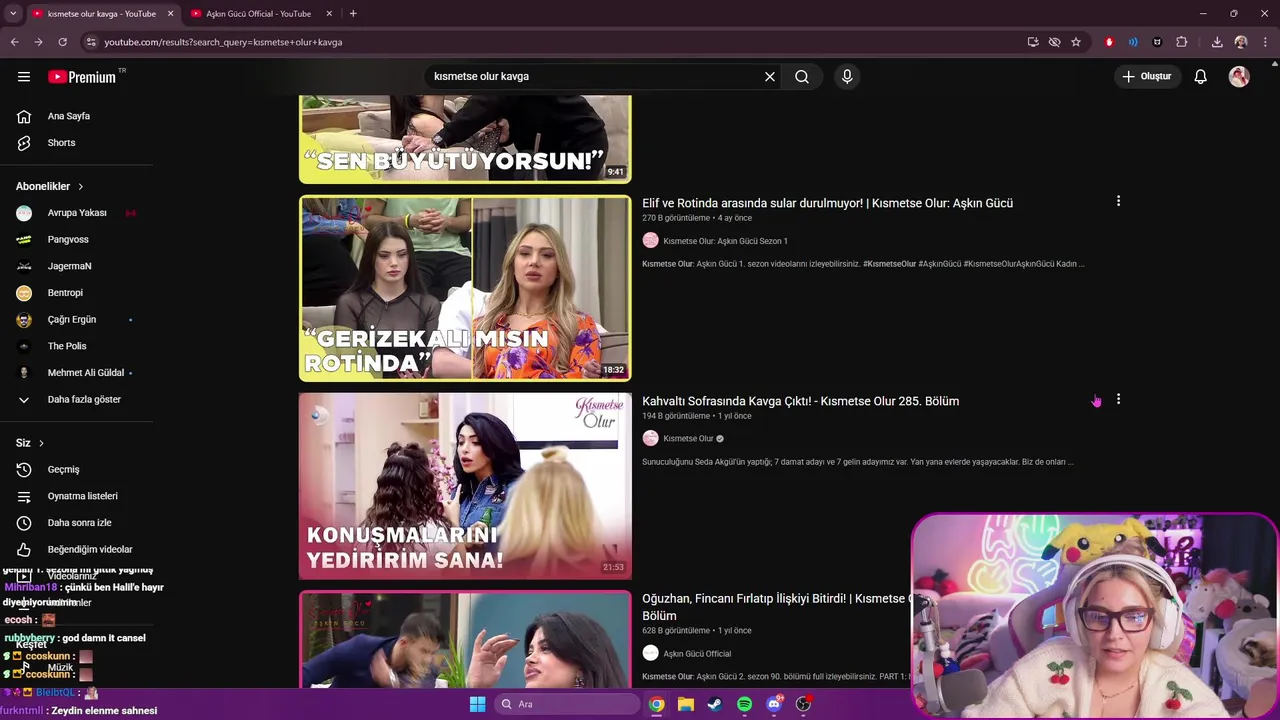Submit search with the magnifier icon
Screen dimensions: 1280x720
(802, 76)
